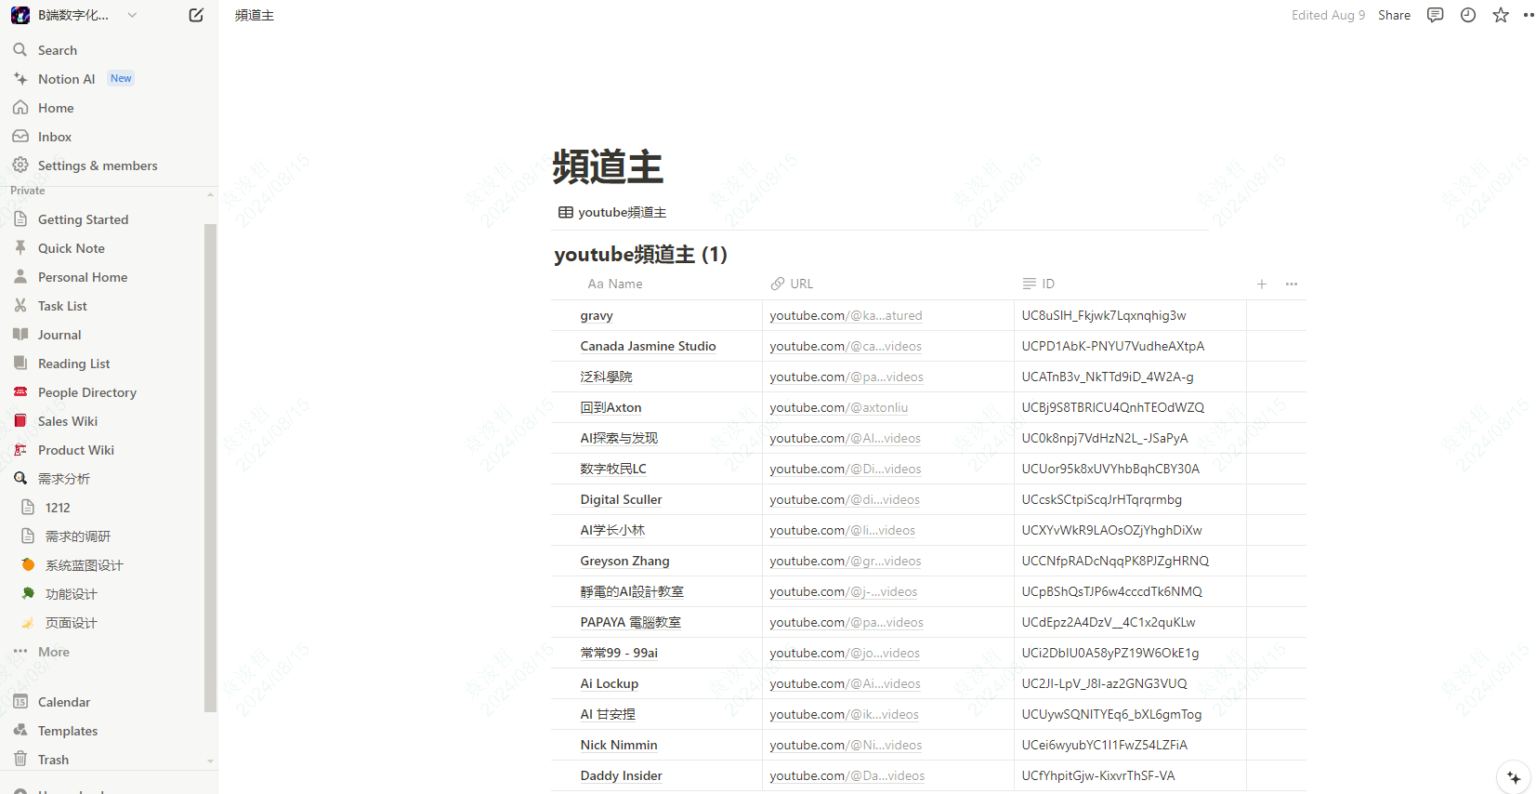Viewport: 1536px width, 794px height.
Task: Open page edit history via clock icon
Action: tap(1467, 14)
